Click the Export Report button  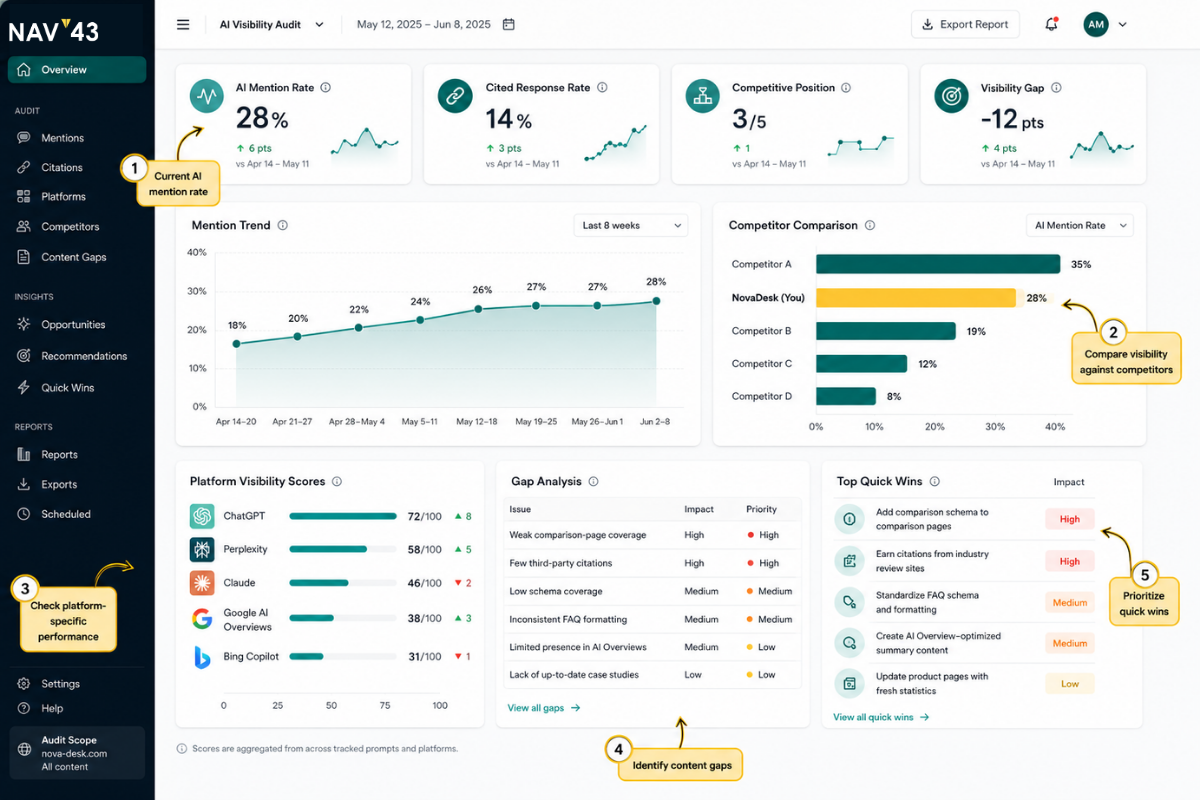965,24
